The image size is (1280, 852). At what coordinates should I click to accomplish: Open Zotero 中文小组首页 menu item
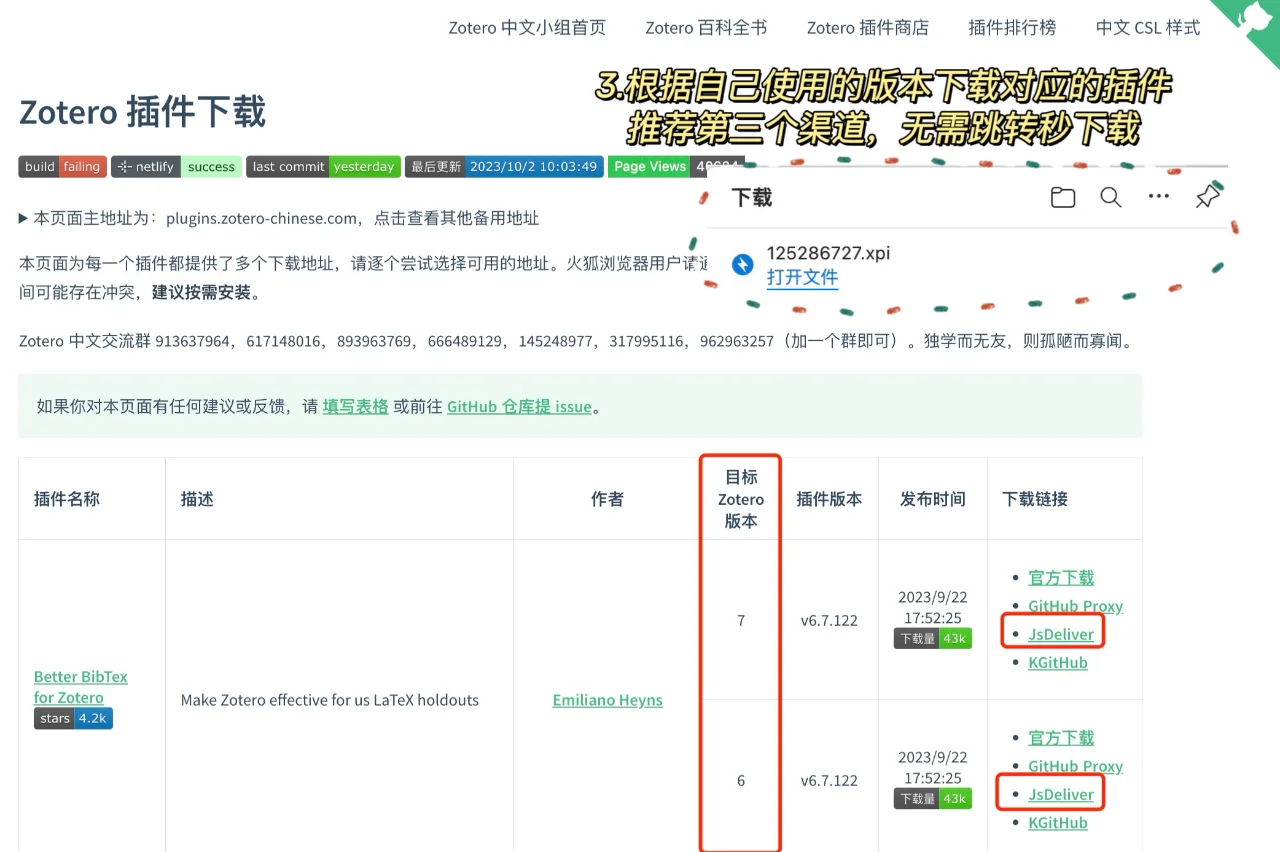pos(527,27)
